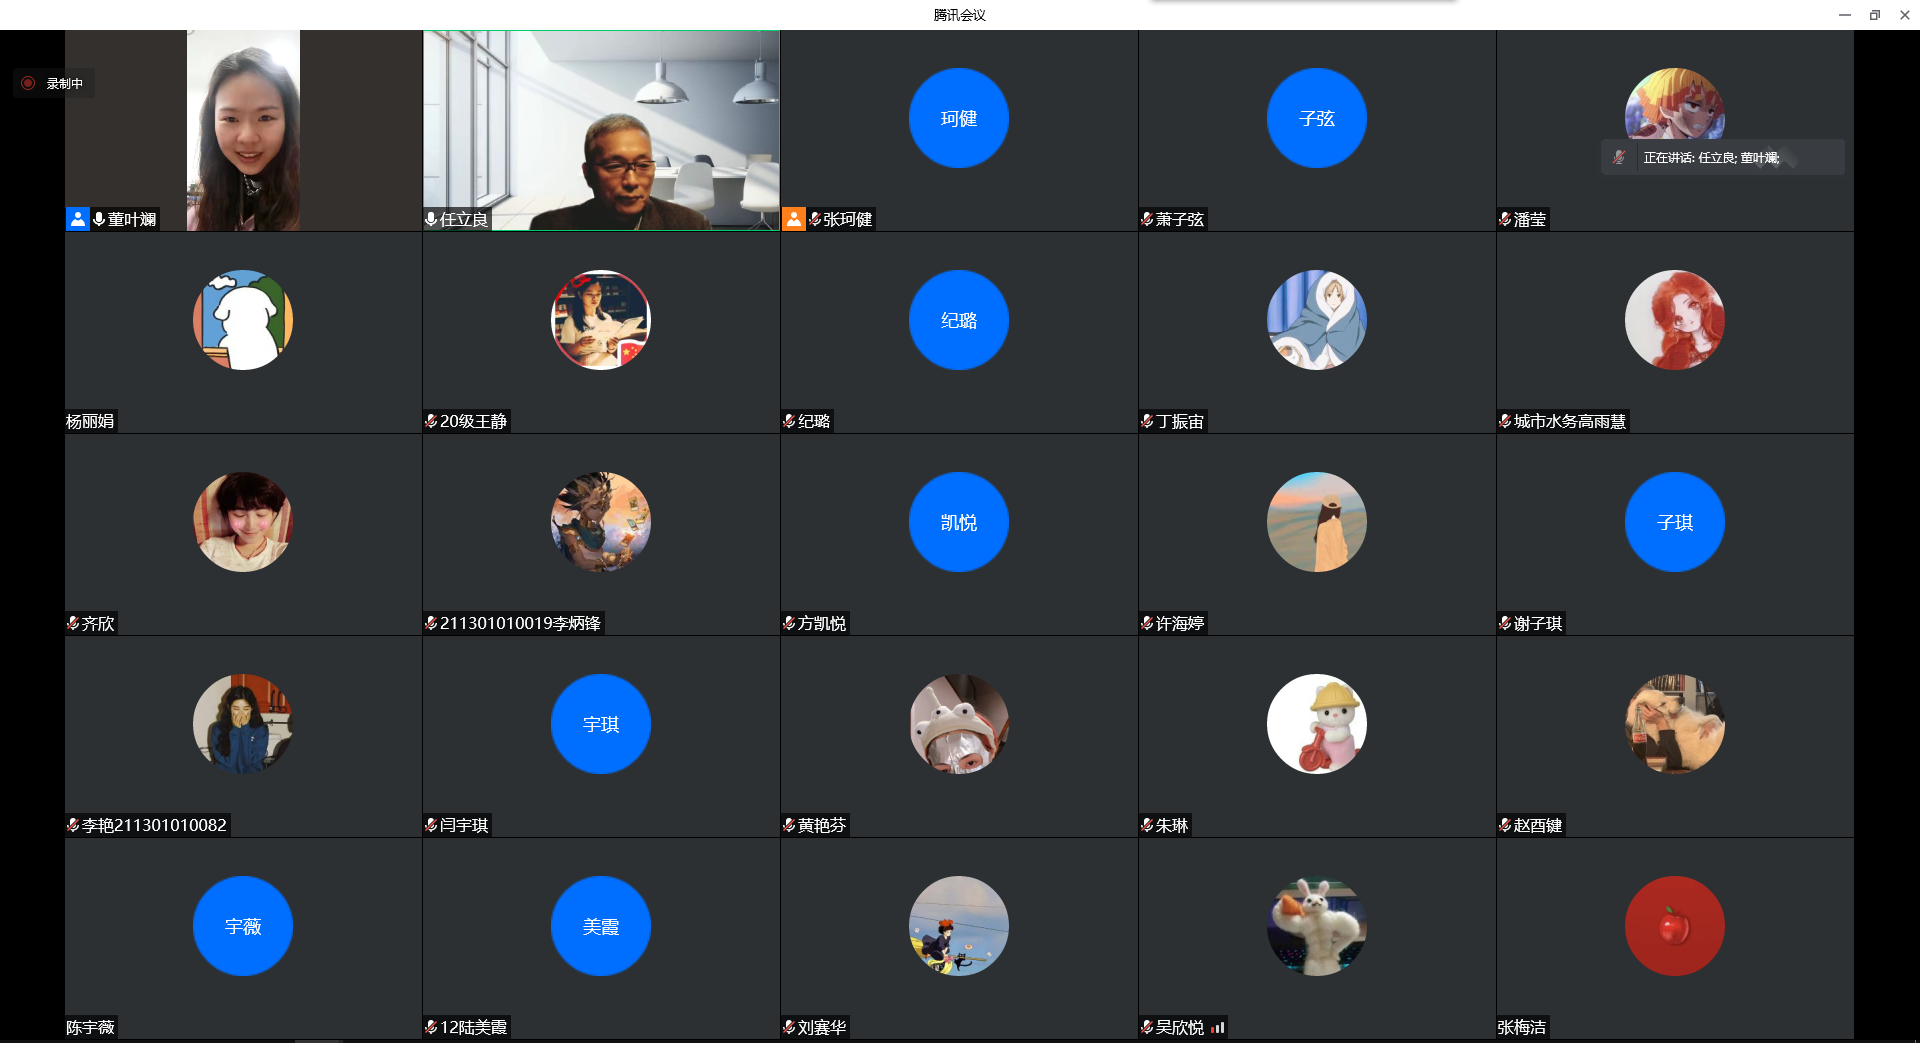Image resolution: width=1920 pixels, height=1043 pixels.
Task: Click the muted mic icon beside 闫宇琪
Action: click(x=431, y=825)
